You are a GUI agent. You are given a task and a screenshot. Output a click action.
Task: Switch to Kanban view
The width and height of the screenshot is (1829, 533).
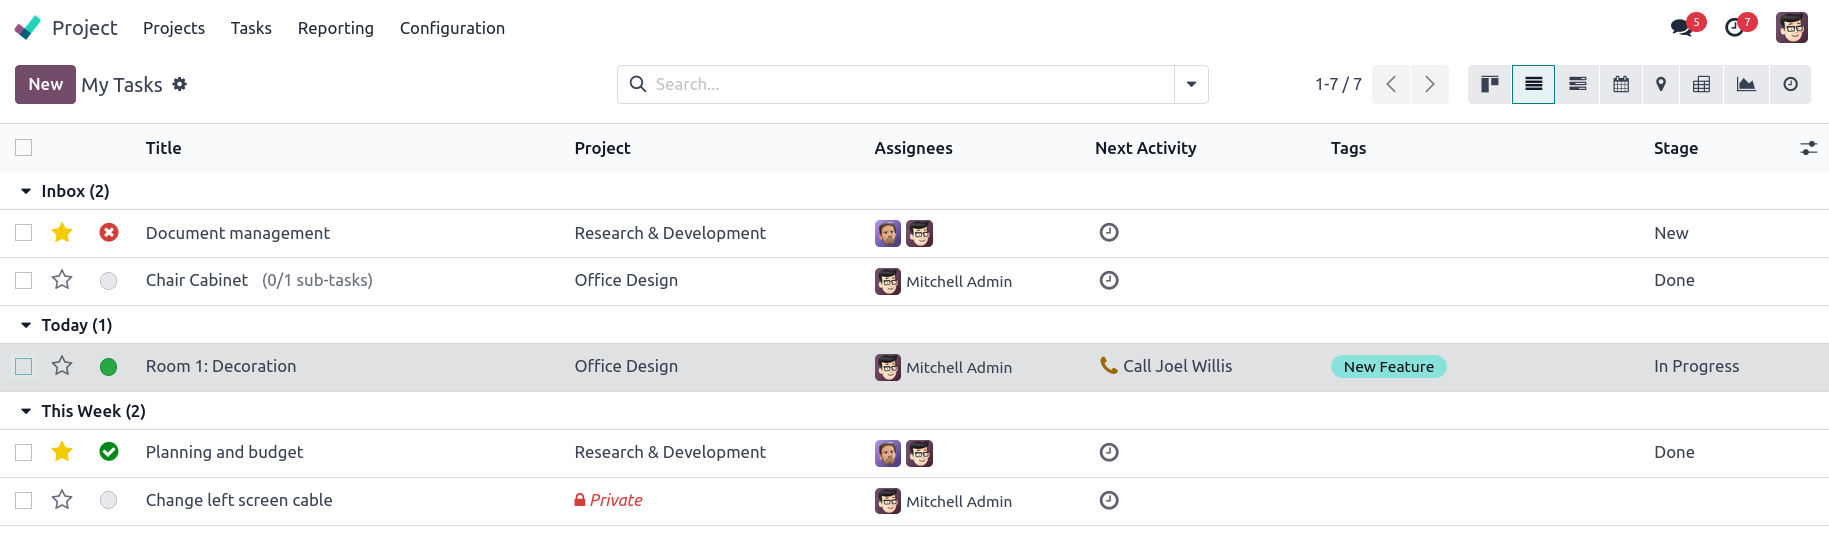pos(1490,85)
